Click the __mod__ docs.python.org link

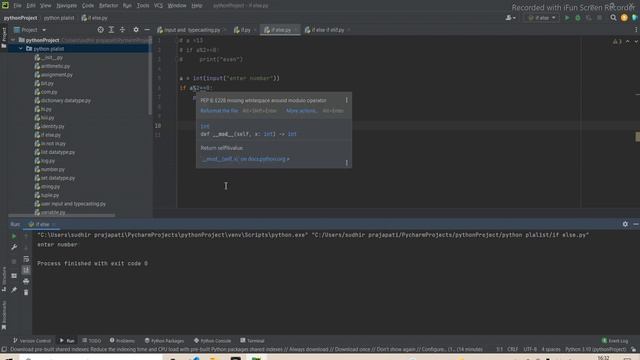[x=245, y=159]
